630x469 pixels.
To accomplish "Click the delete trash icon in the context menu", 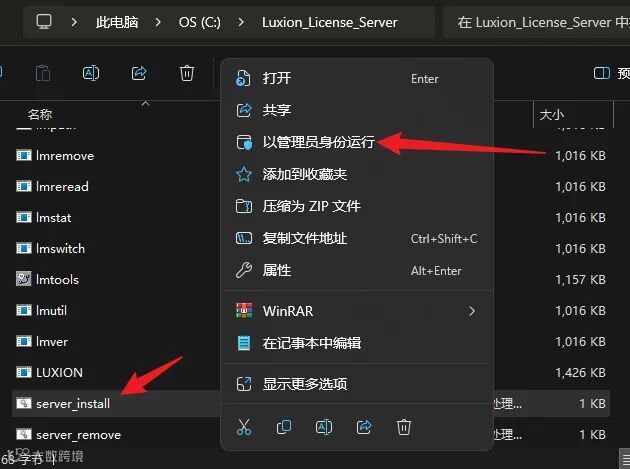I will [x=404, y=427].
